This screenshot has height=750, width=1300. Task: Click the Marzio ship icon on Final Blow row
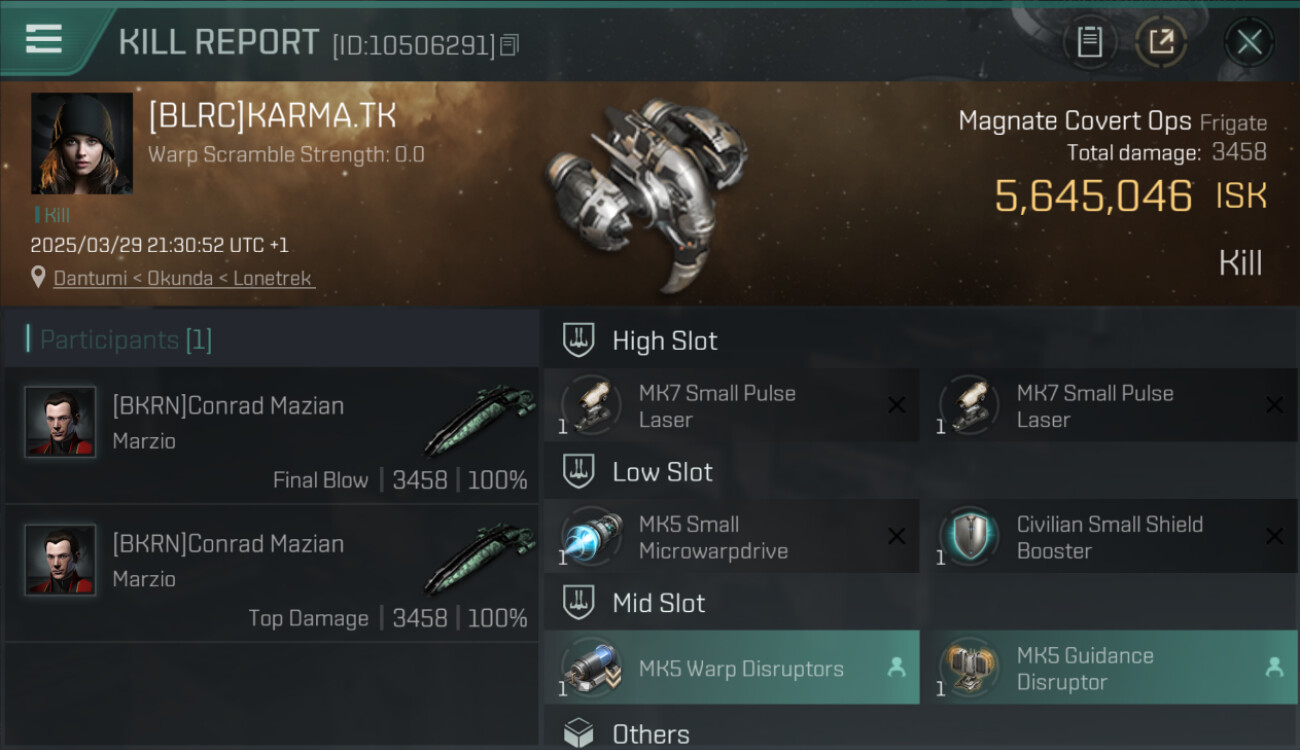480,420
